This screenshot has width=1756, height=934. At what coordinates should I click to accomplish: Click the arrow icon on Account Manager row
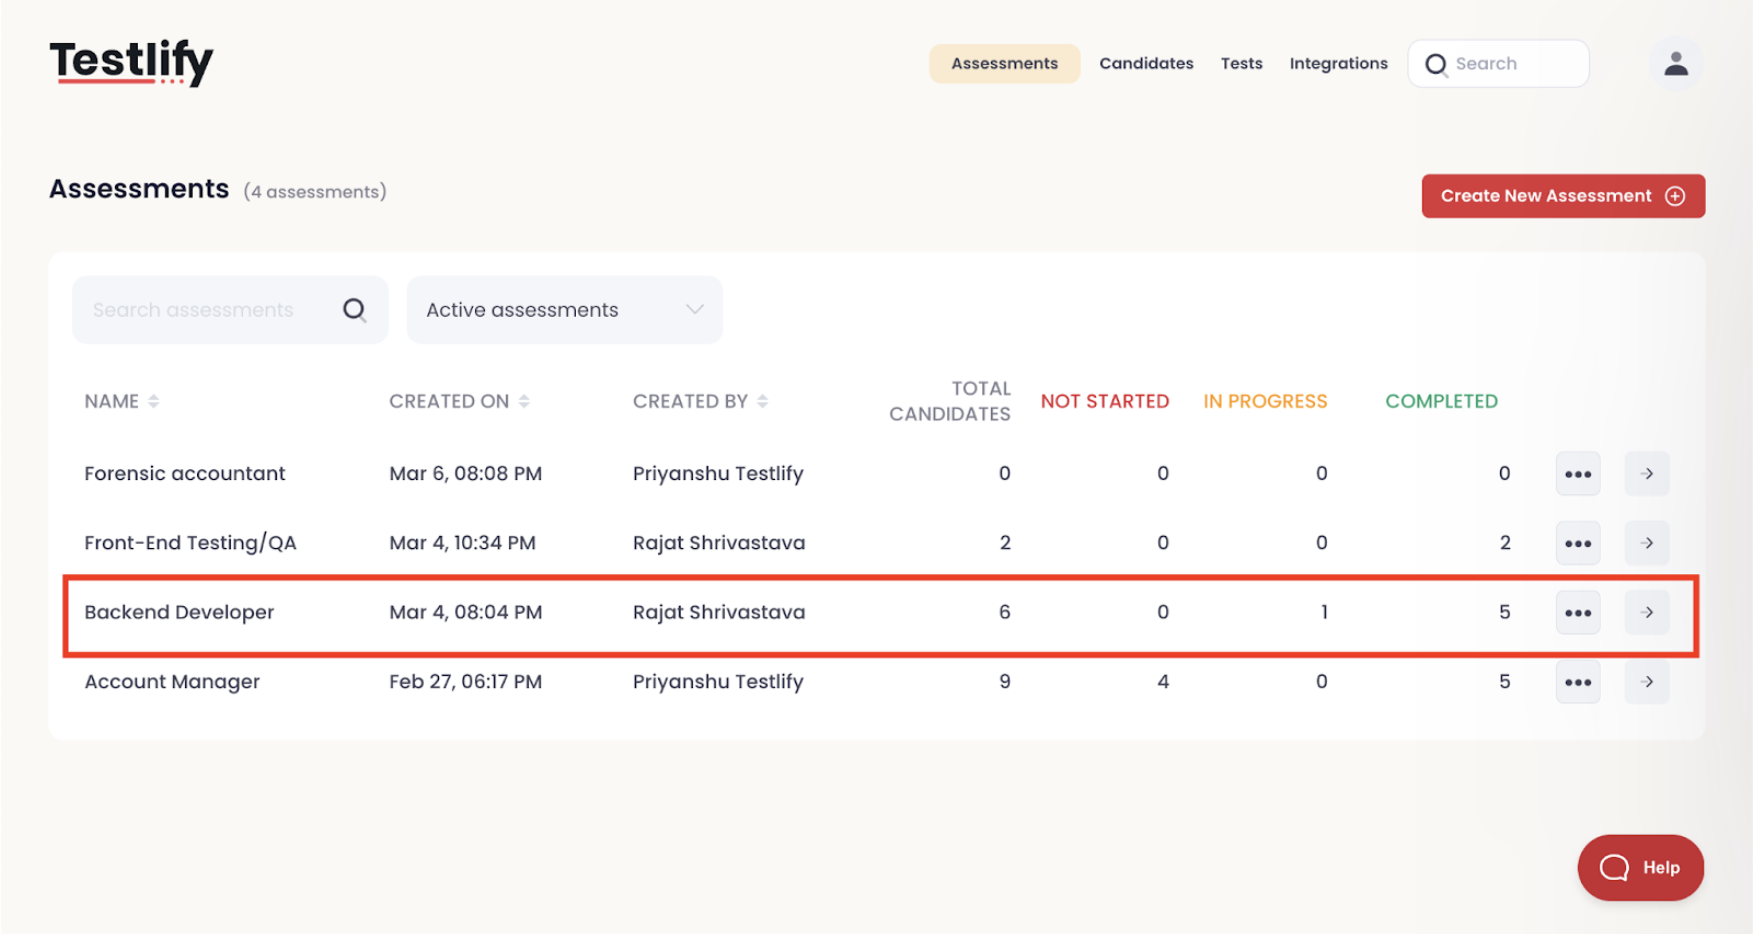pos(1646,681)
